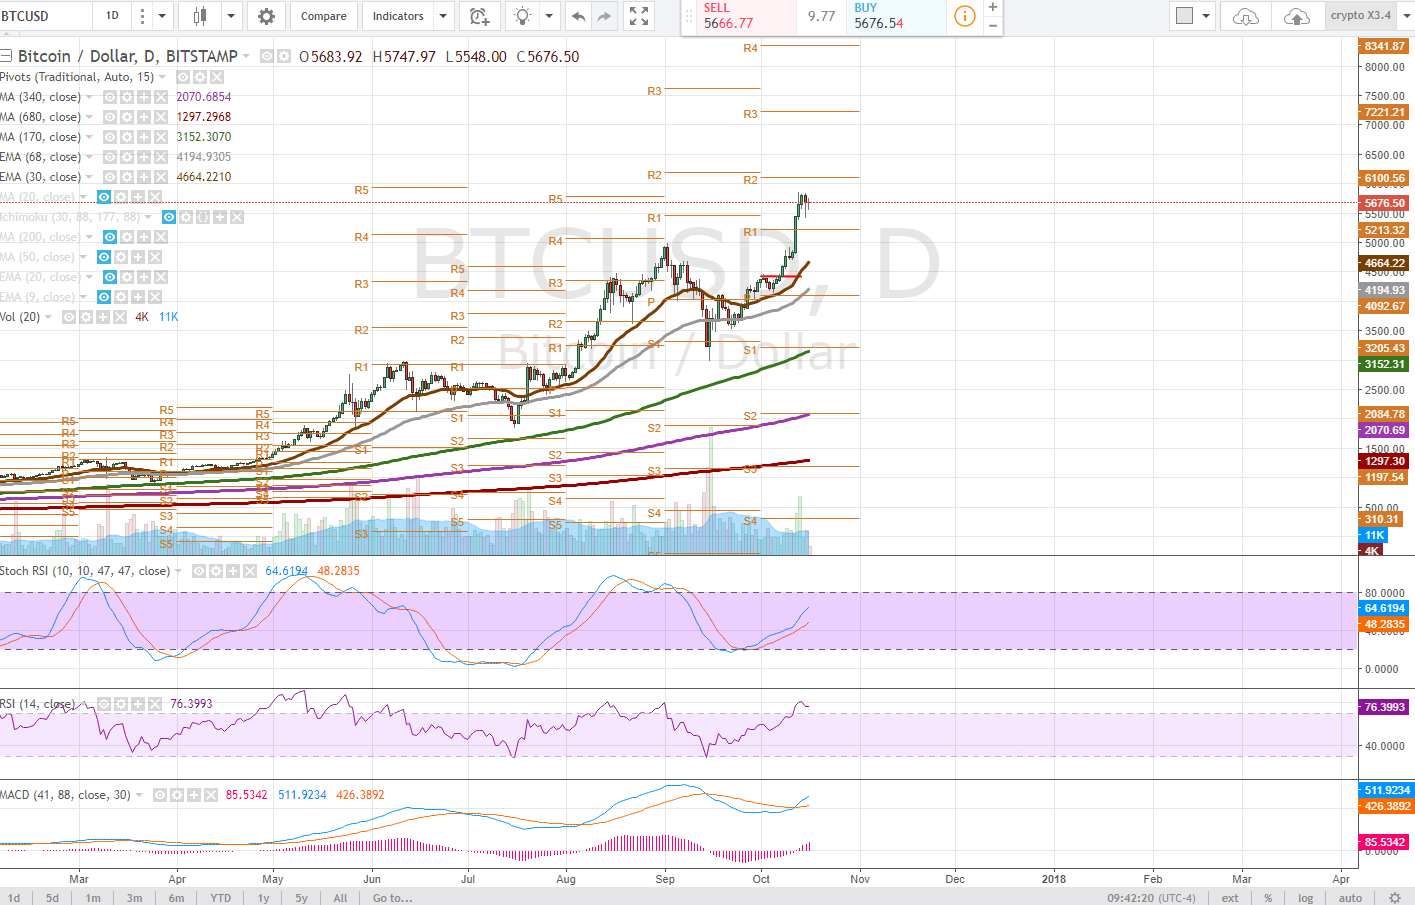Load chart layout from cloud
Viewport: 1415px width, 905px height.
point(1246,16)
